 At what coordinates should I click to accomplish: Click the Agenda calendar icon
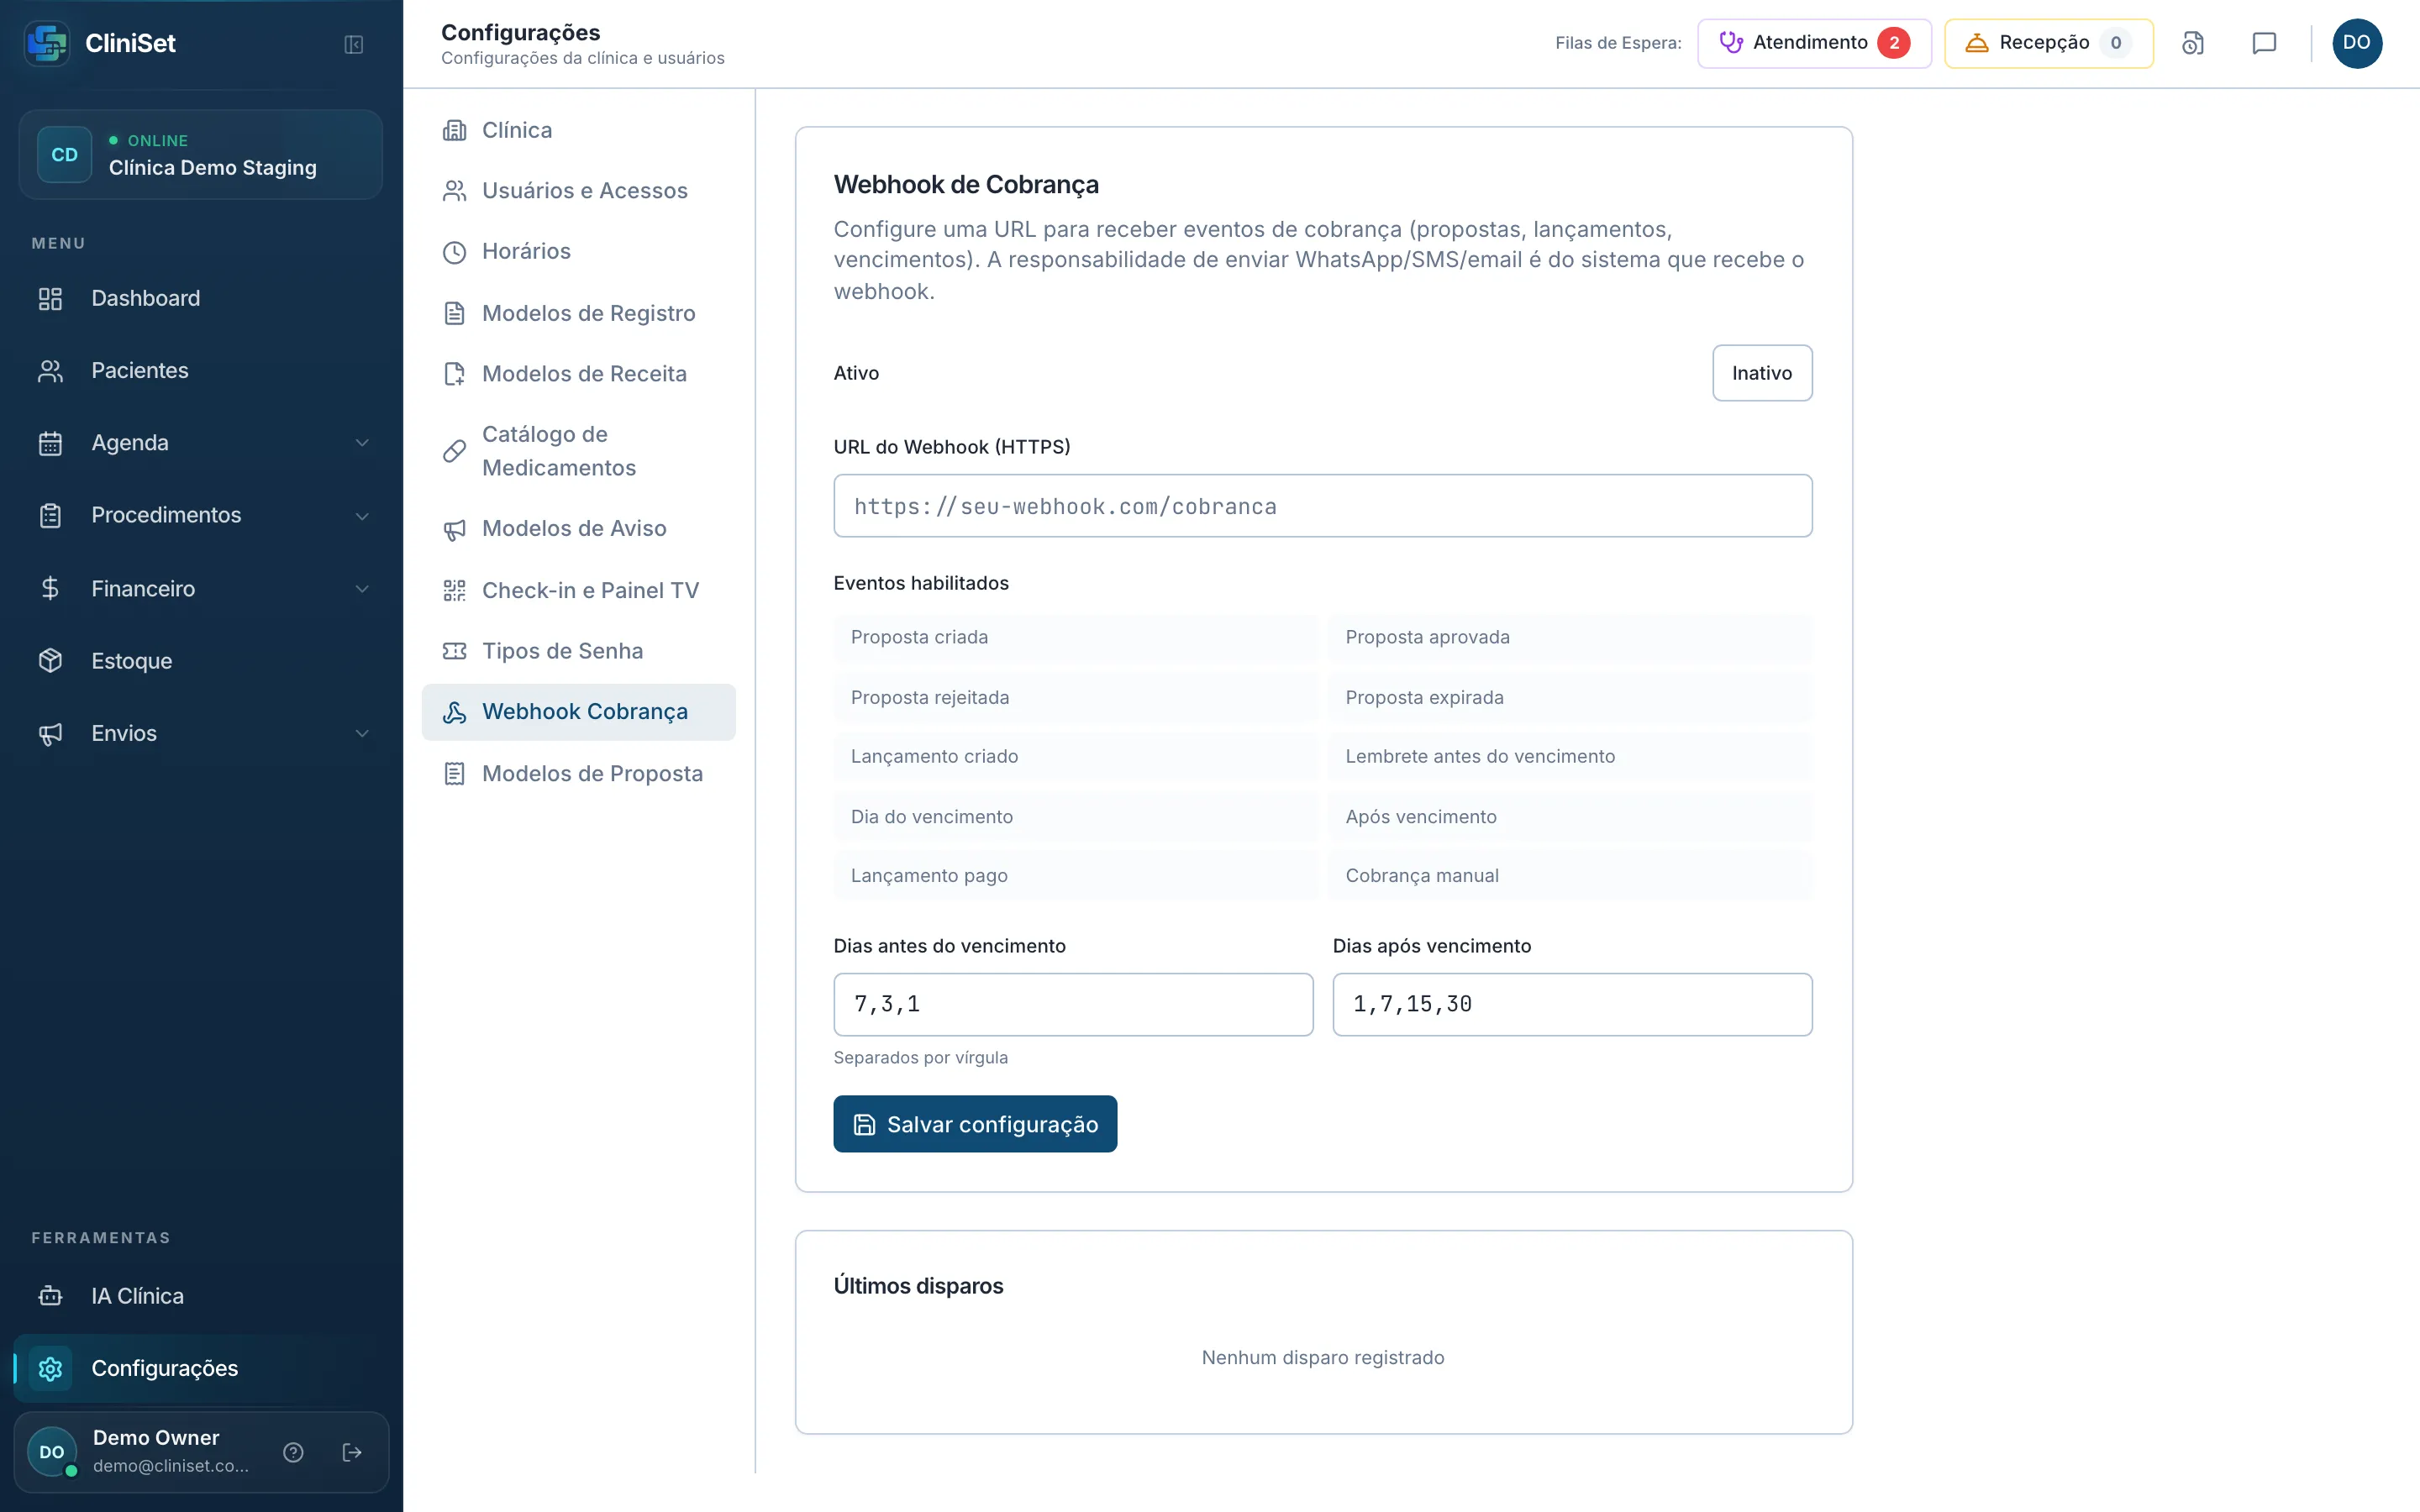click(x=50, y=443)
